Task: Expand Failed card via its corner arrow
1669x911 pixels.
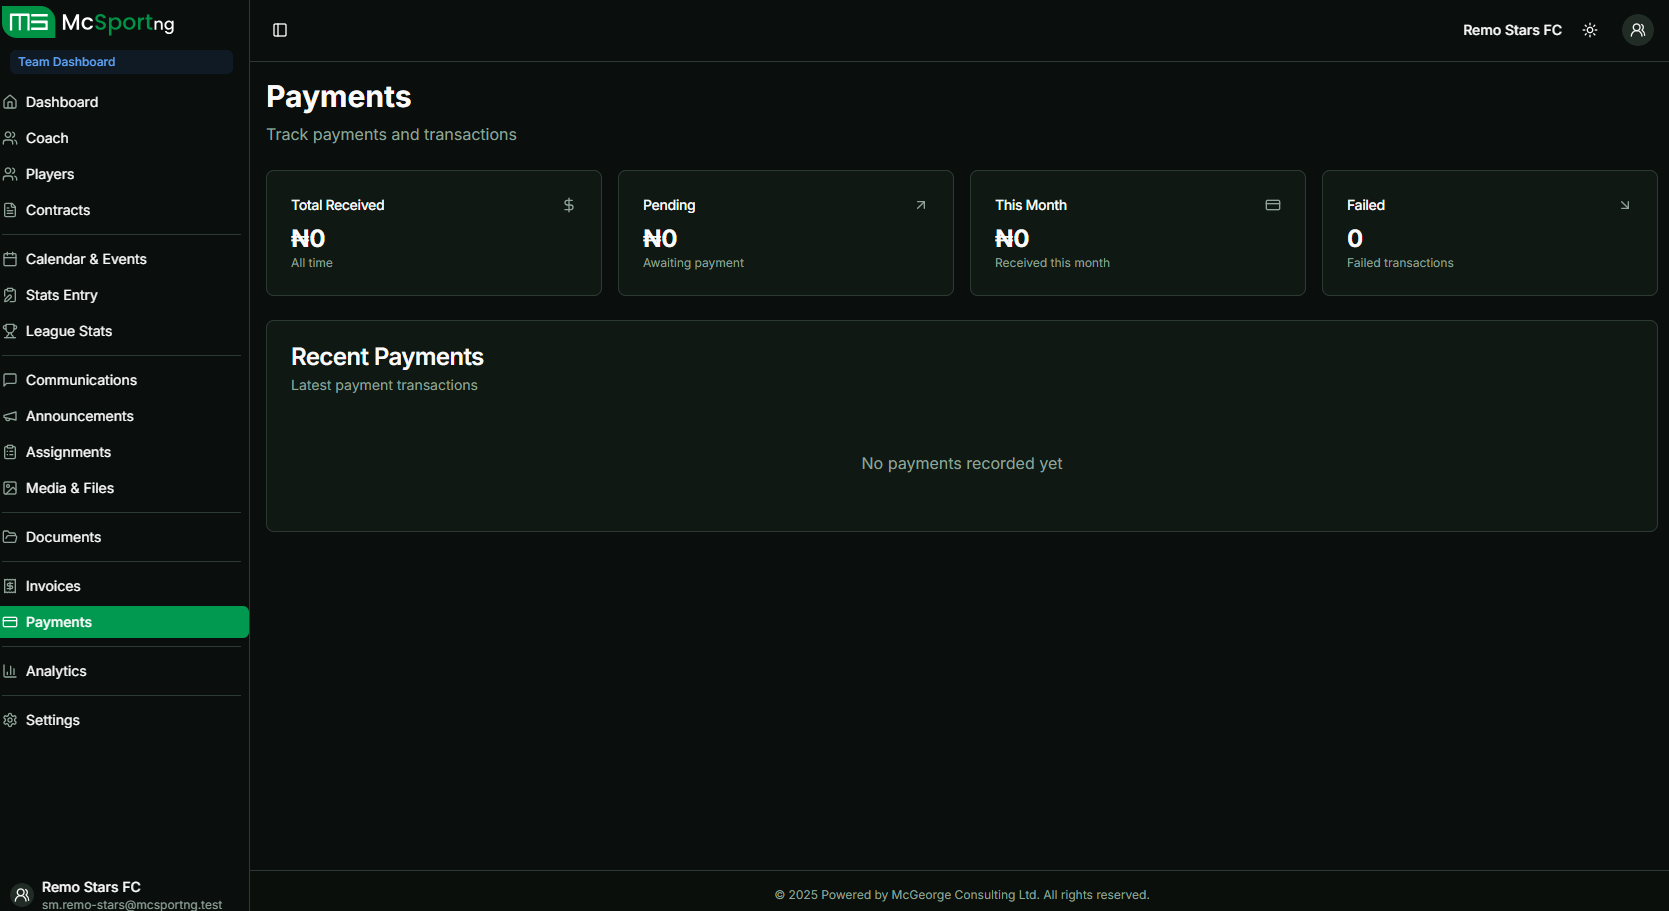Action: point(1624,204)
